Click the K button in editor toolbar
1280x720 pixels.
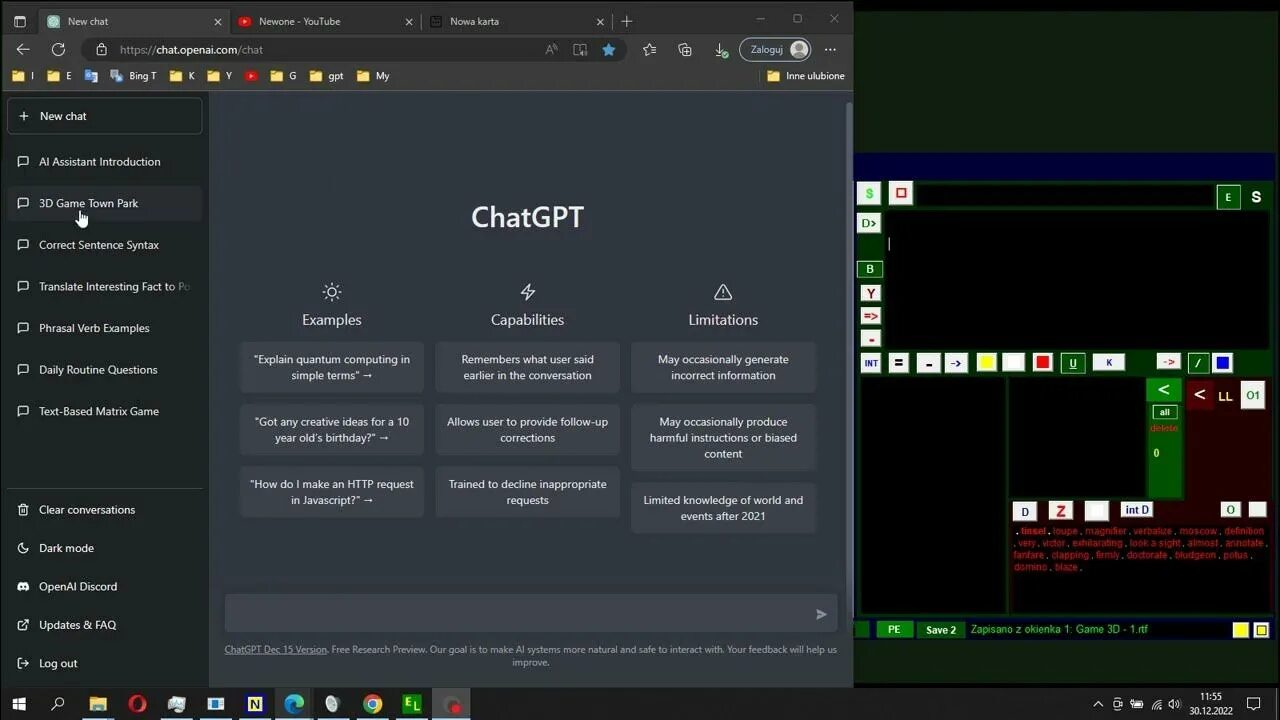tap(1108, 362)
